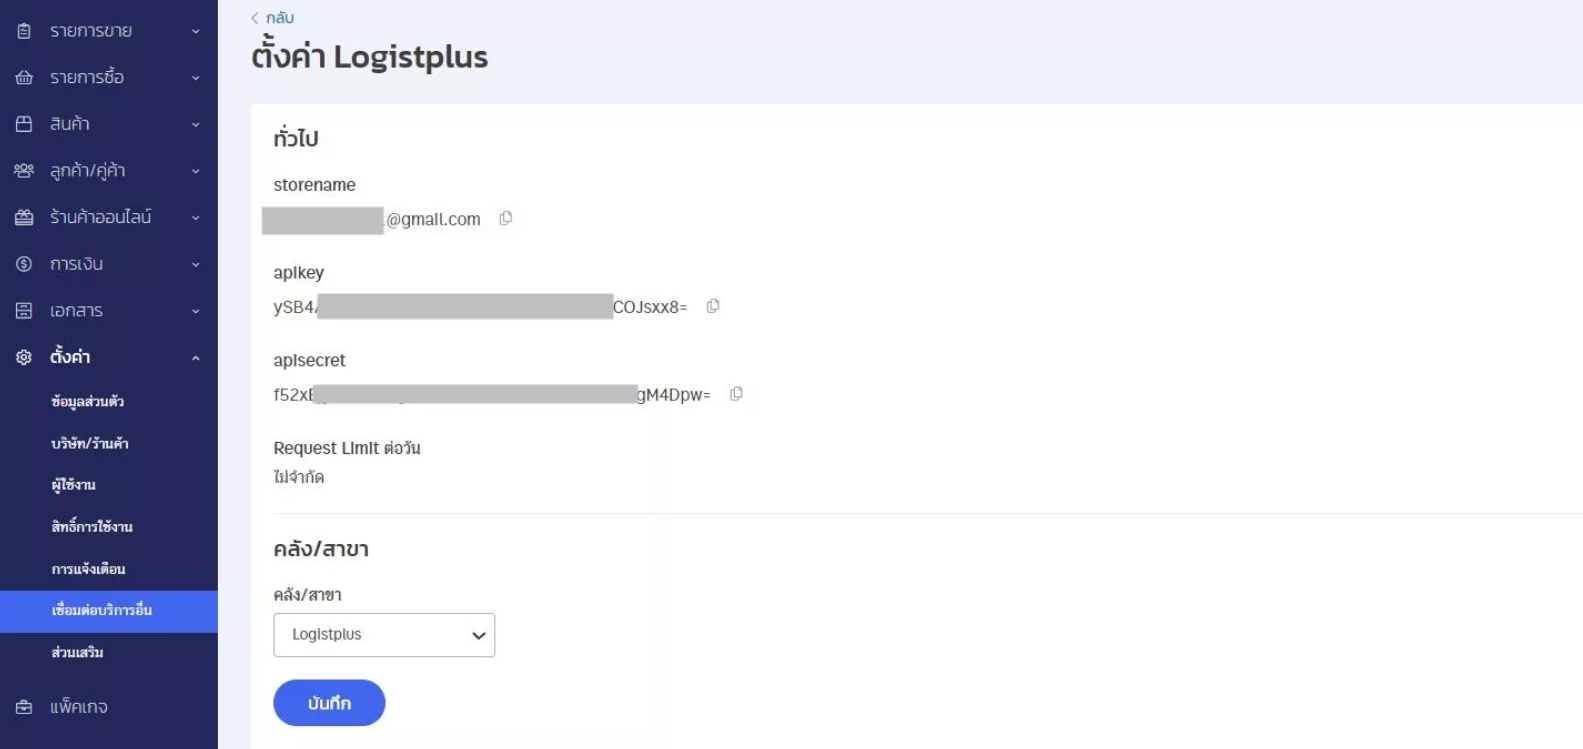Click the แพ็คเกจ briefcase icon
Image resolution: width=1583 pixels, height=749 pixels.
click(x=24, y=707)
